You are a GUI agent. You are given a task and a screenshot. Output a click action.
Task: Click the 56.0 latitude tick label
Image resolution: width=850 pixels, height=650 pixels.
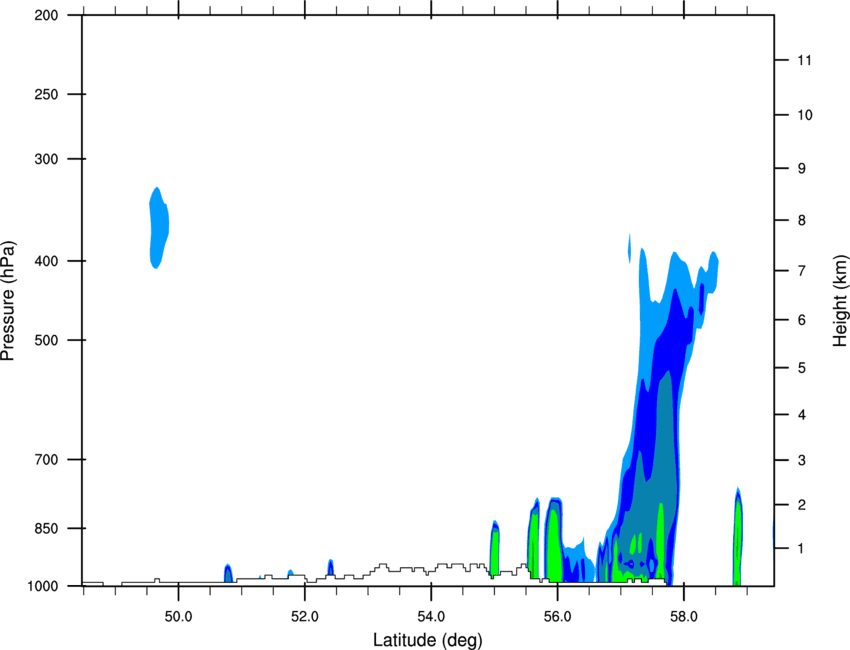point(558,617)
